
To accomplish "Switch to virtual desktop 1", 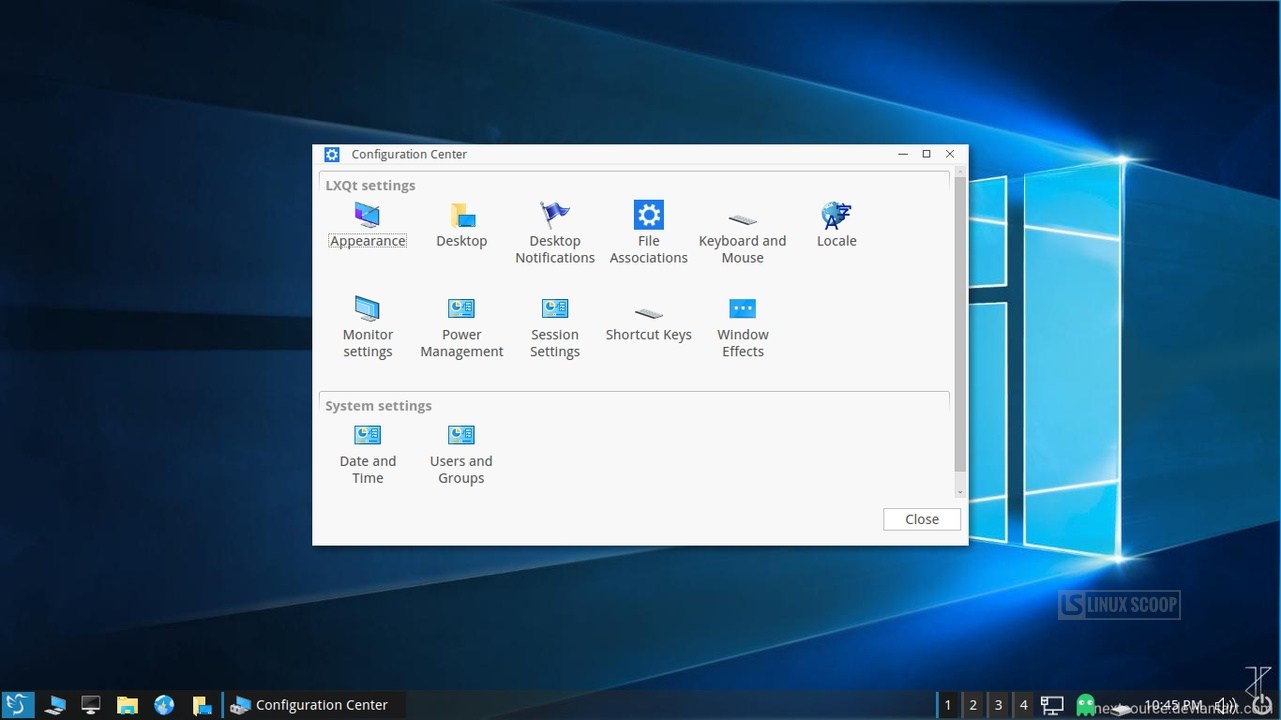I will point(948,705).
